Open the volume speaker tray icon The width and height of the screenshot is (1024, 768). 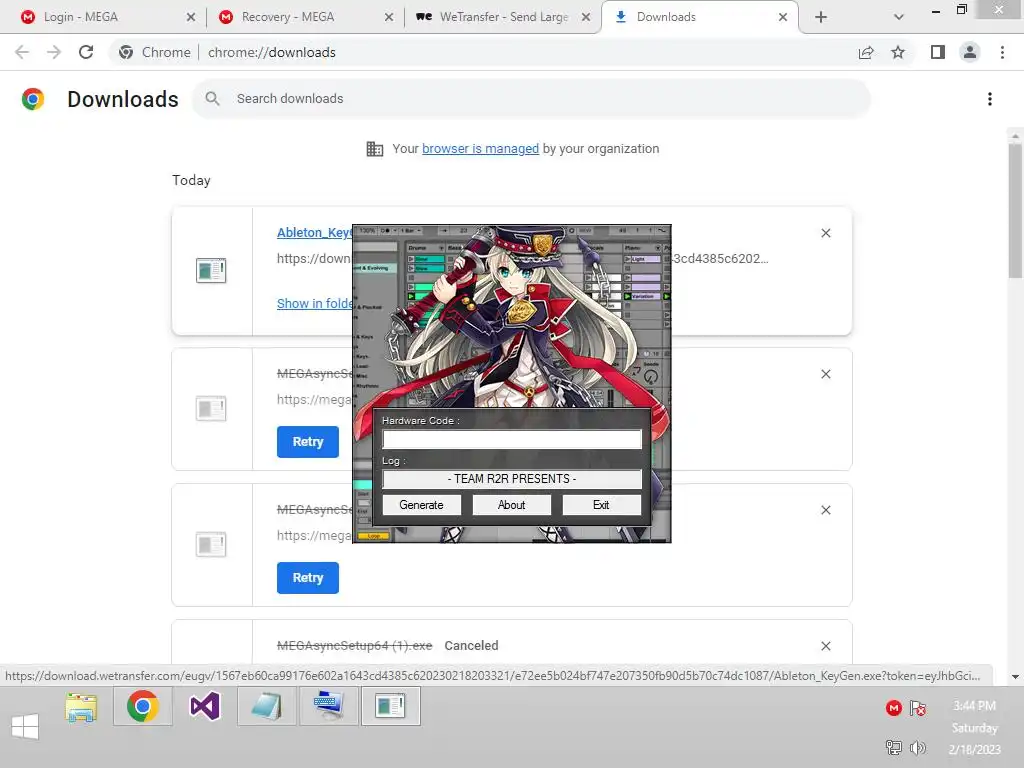918,748
